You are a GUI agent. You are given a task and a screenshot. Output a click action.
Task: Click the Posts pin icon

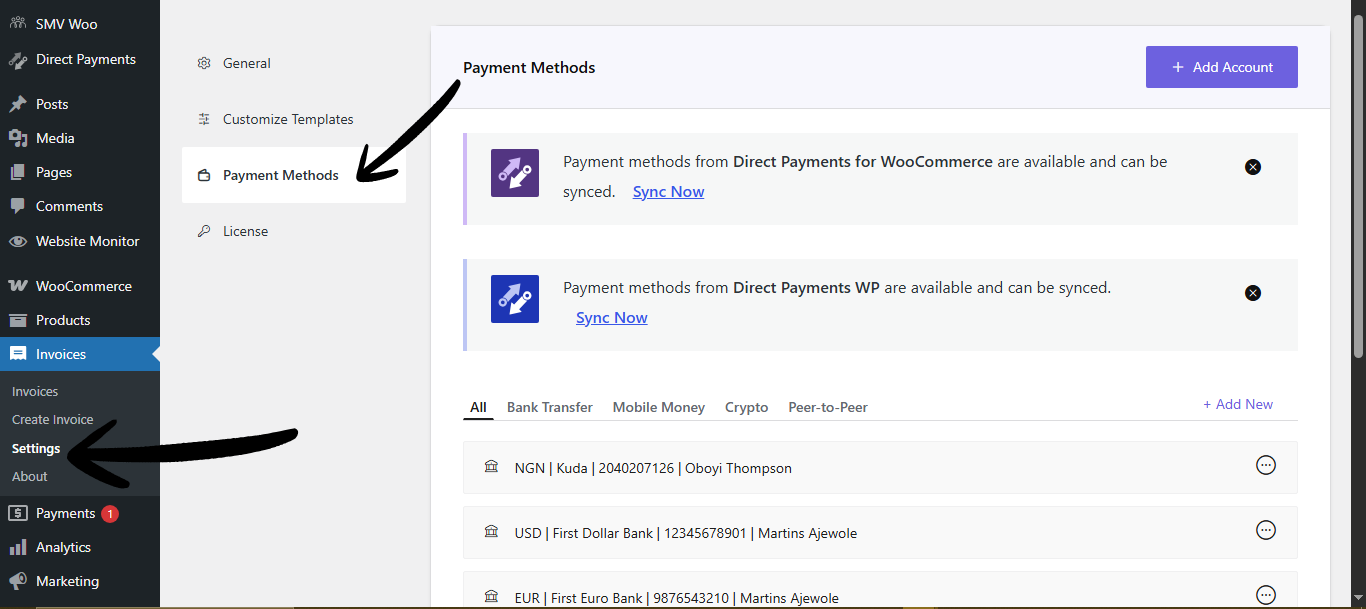click(x=17, y=103)
